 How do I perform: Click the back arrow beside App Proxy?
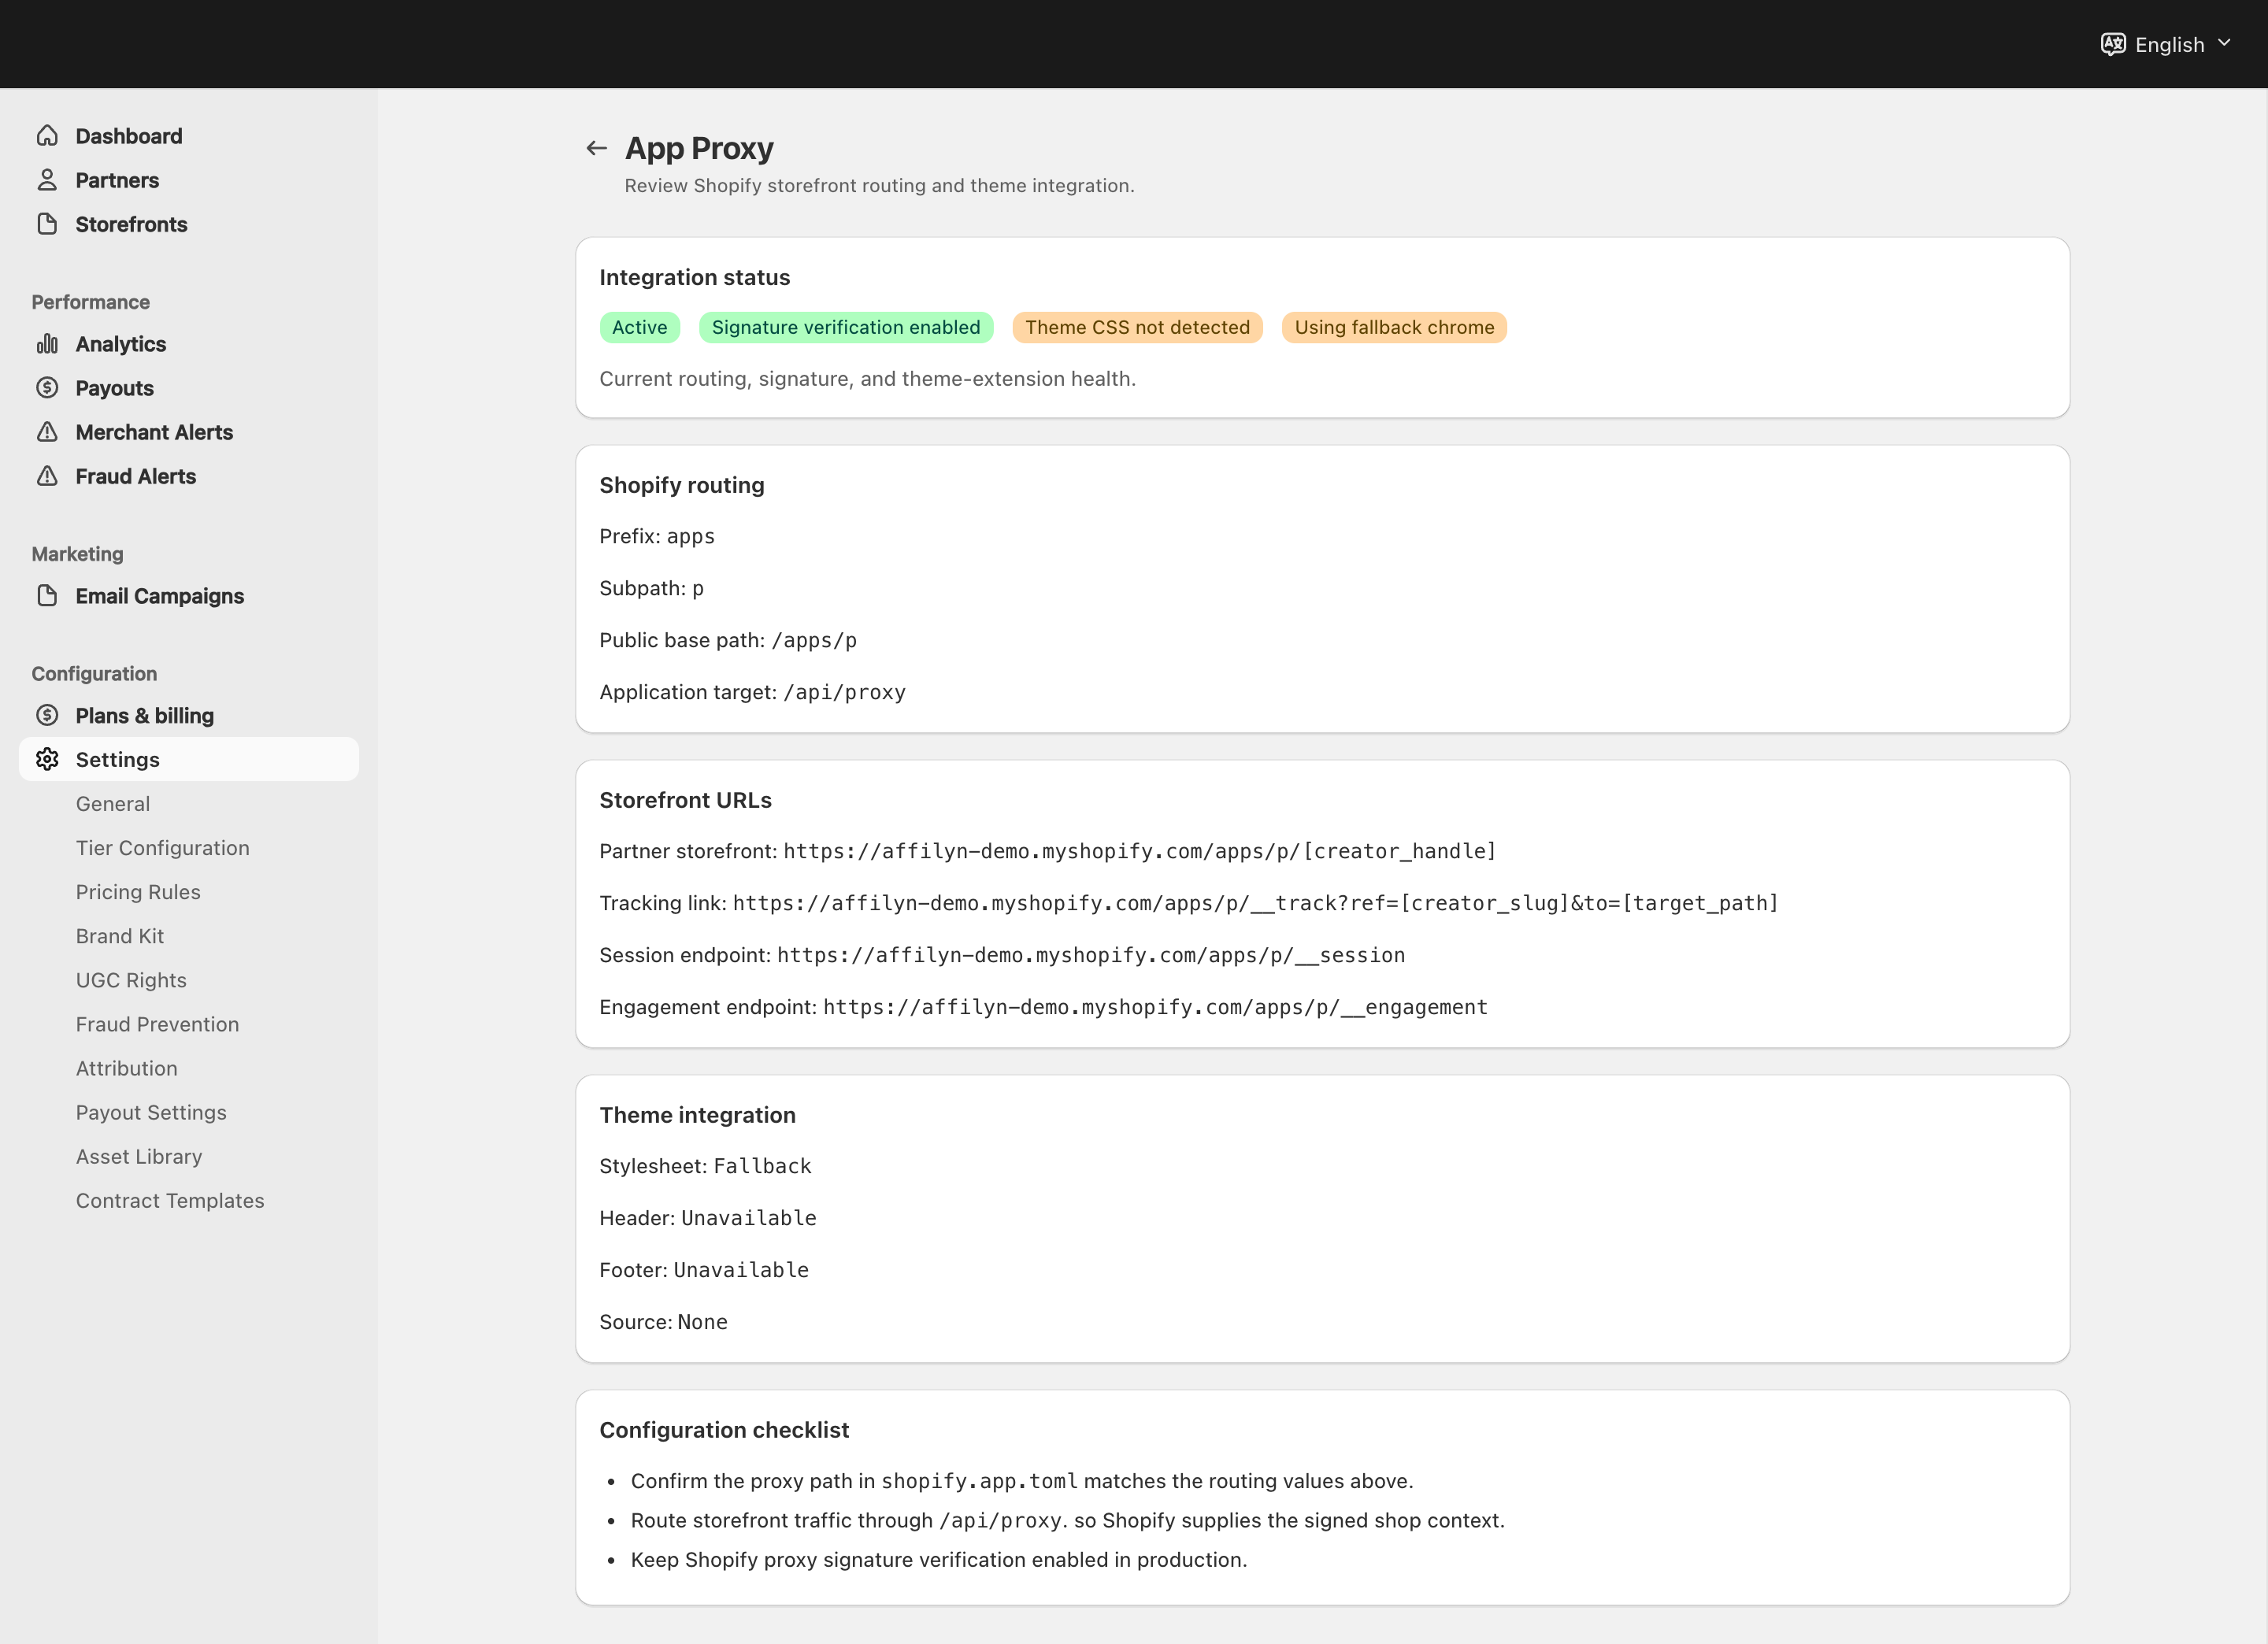[596, 148]
